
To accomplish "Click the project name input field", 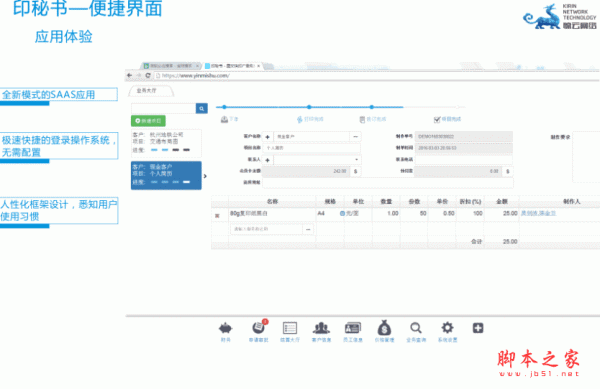I will 311,148.
